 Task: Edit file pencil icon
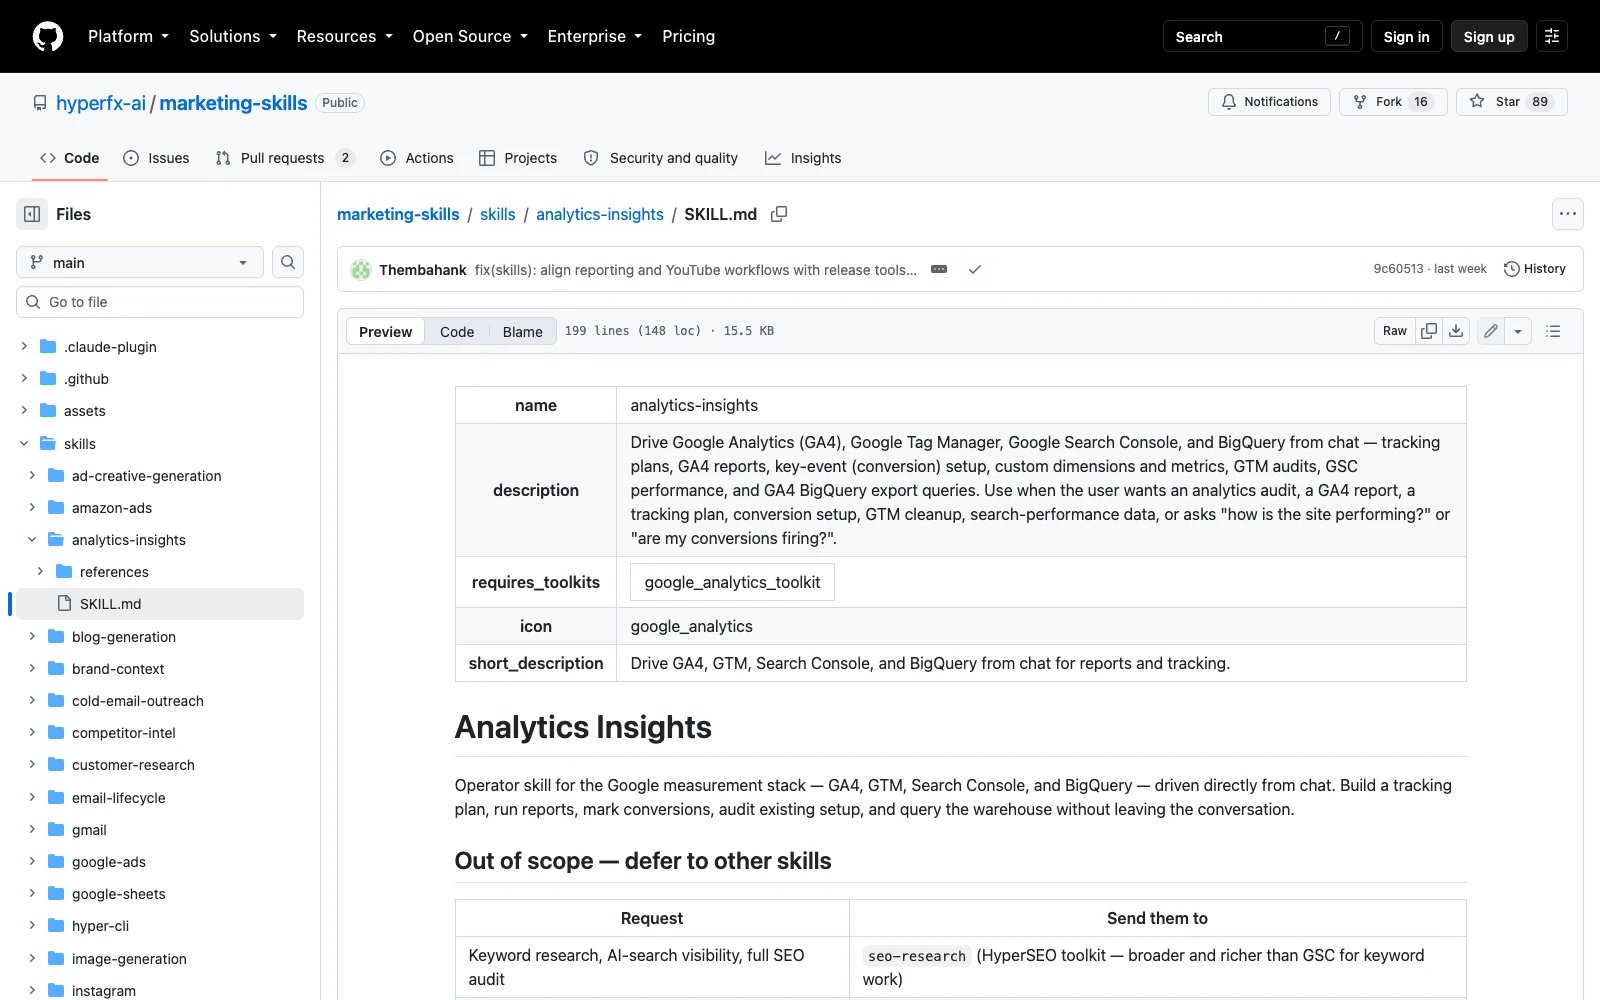click(1491, 331)
